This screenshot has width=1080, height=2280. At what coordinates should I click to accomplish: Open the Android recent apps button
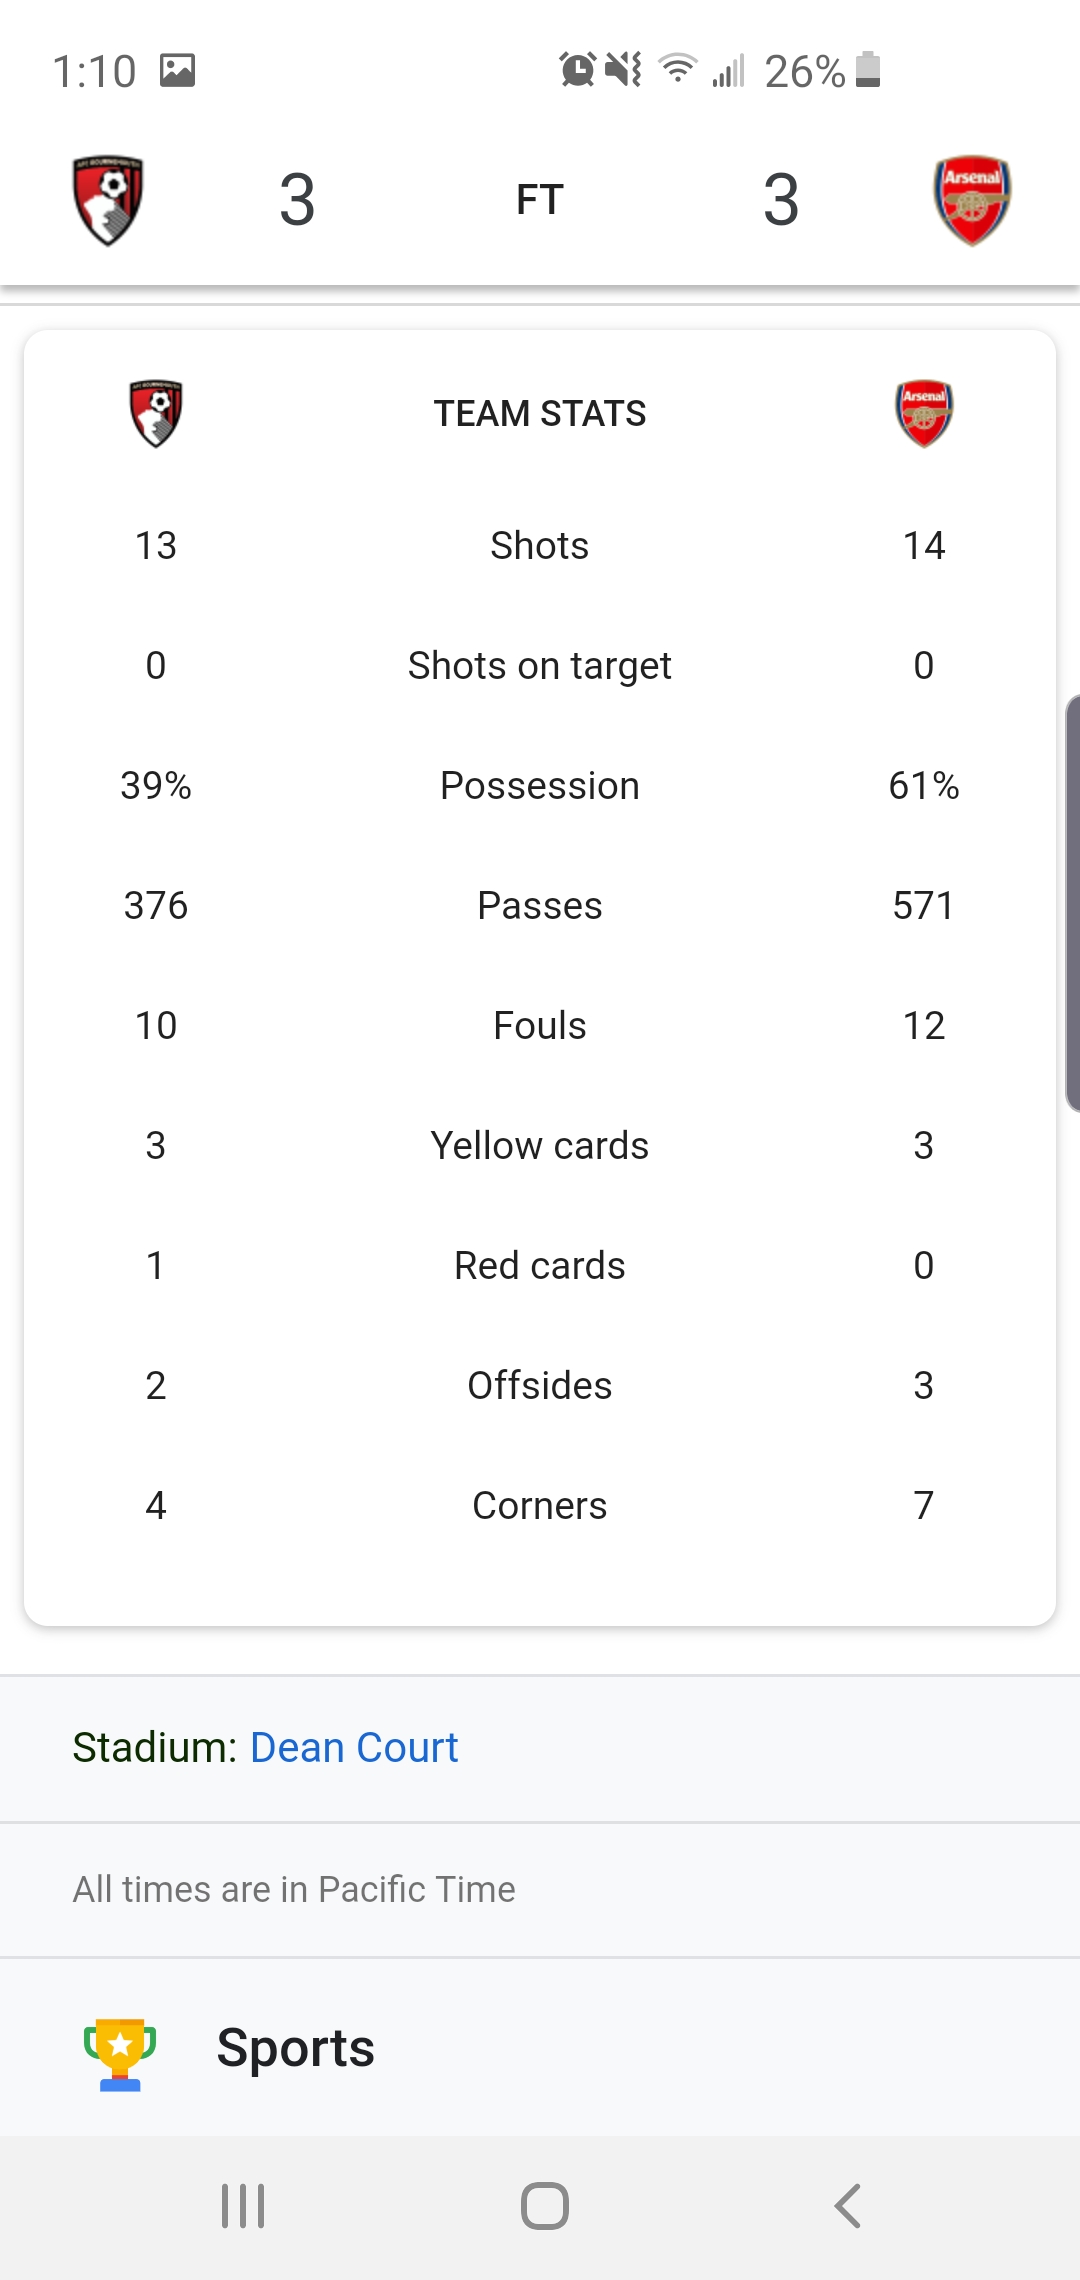(x=243, y=2205)
